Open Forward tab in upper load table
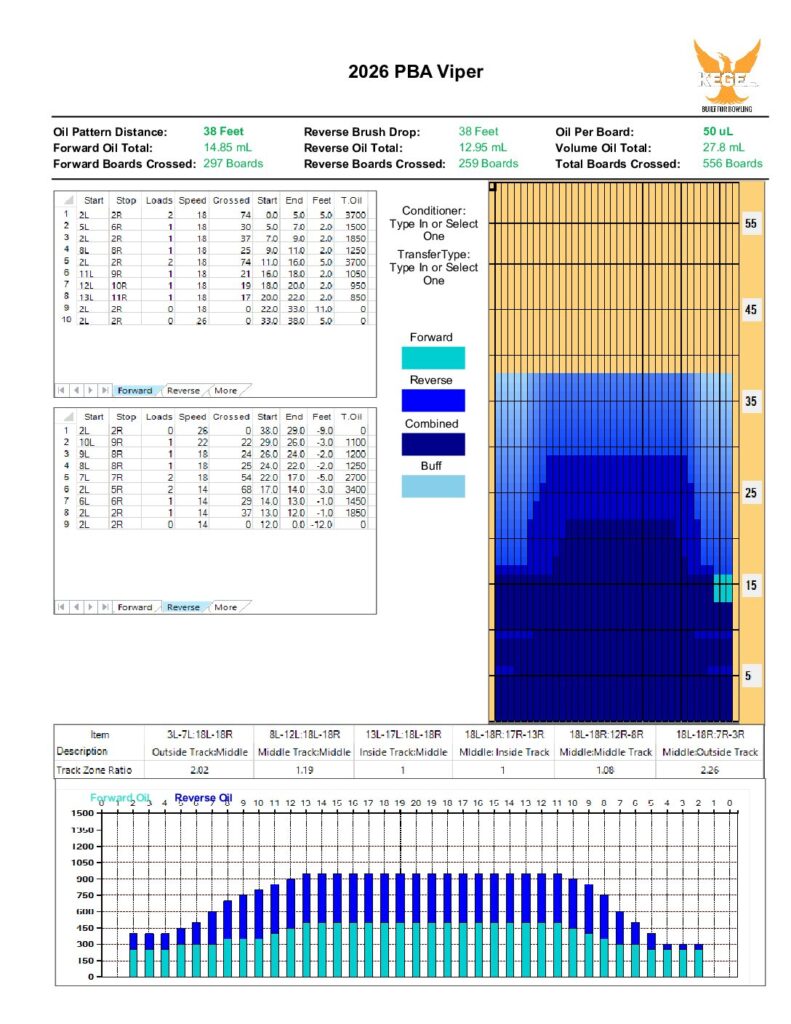 [135, 391]
